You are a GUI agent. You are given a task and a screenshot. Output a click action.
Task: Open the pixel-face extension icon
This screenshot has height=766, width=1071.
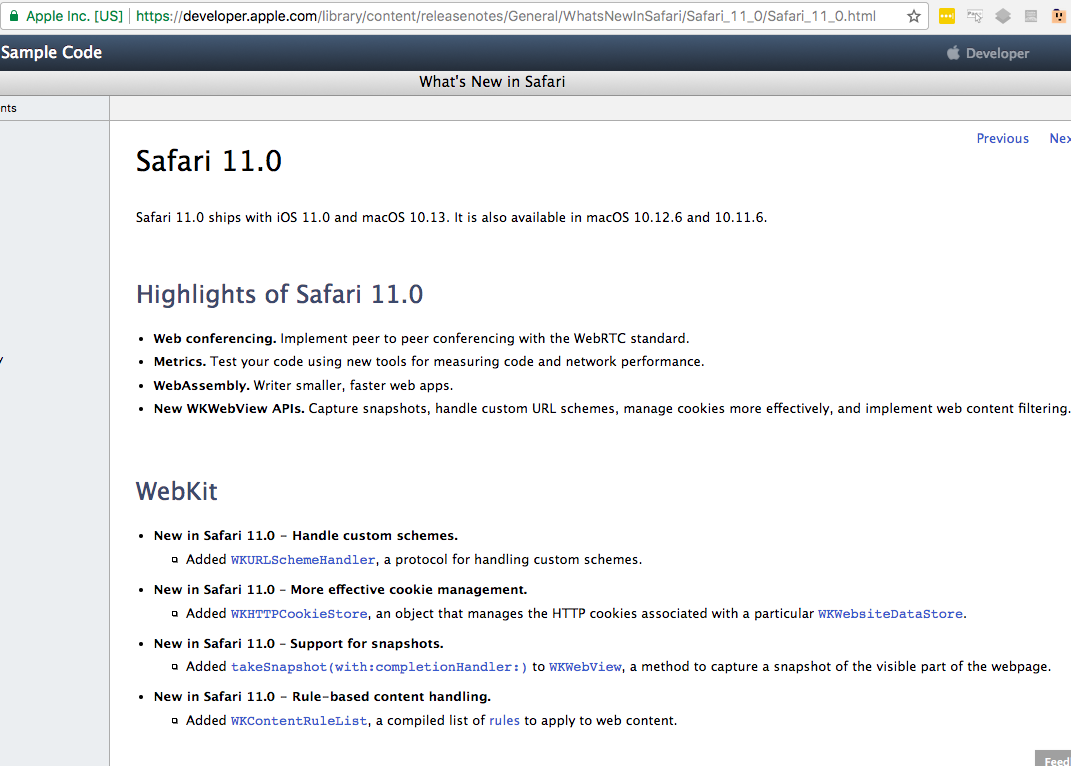[x=1058, y=16]
